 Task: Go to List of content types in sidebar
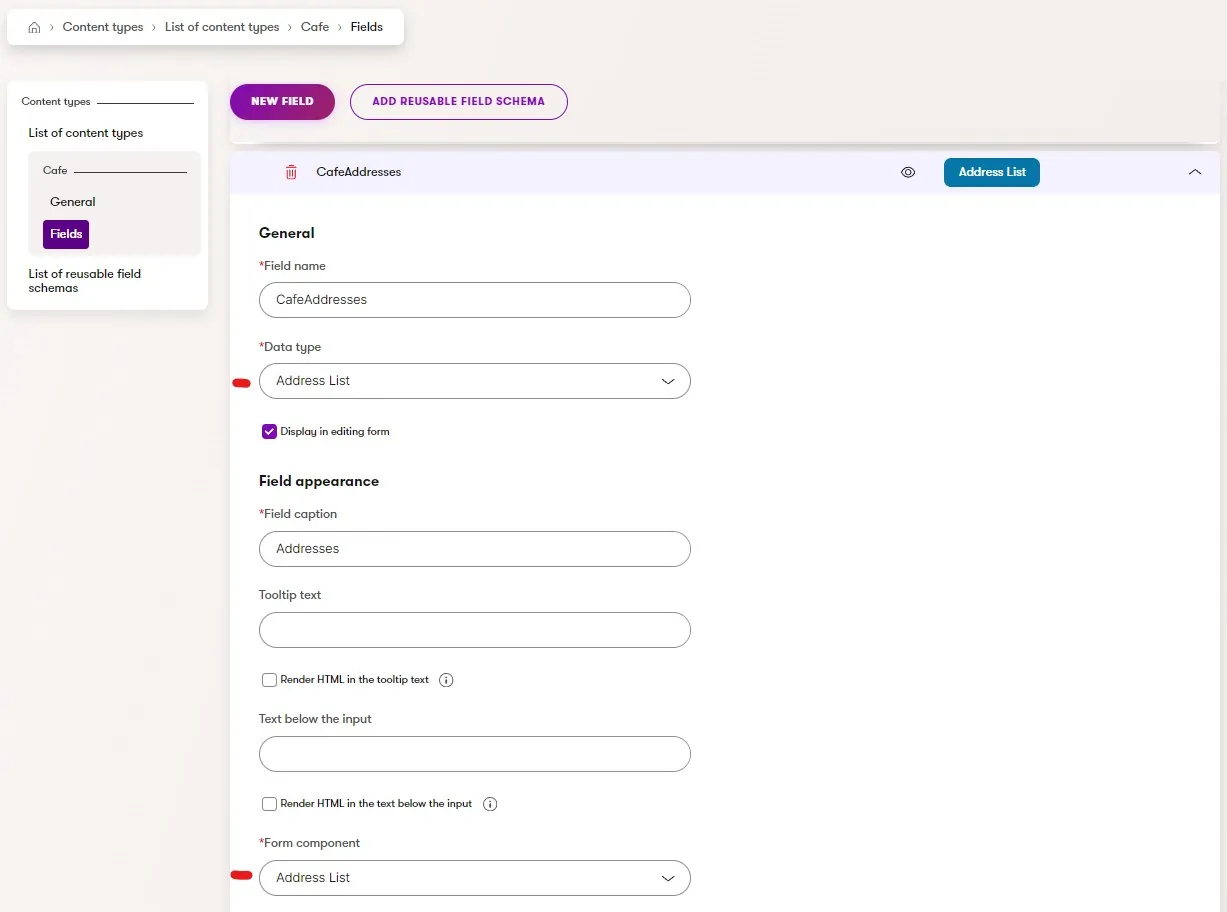pos(86,133)
